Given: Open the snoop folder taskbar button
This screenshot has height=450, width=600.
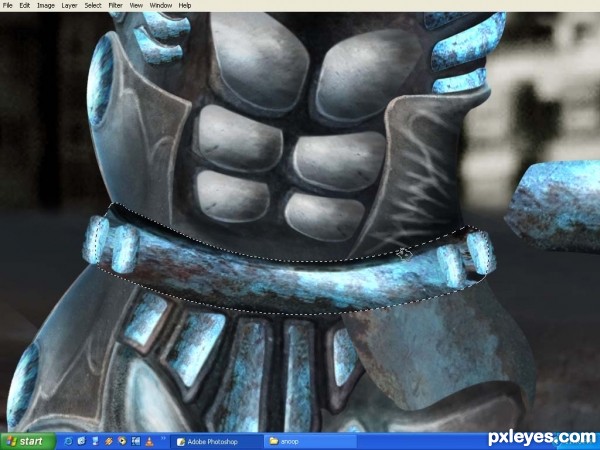Looking at the screenshot, I should point(310,442).
